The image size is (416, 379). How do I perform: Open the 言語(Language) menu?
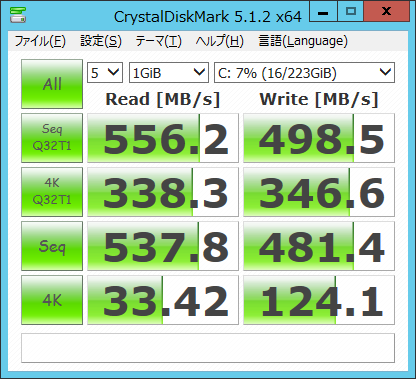tap(303, 41)
